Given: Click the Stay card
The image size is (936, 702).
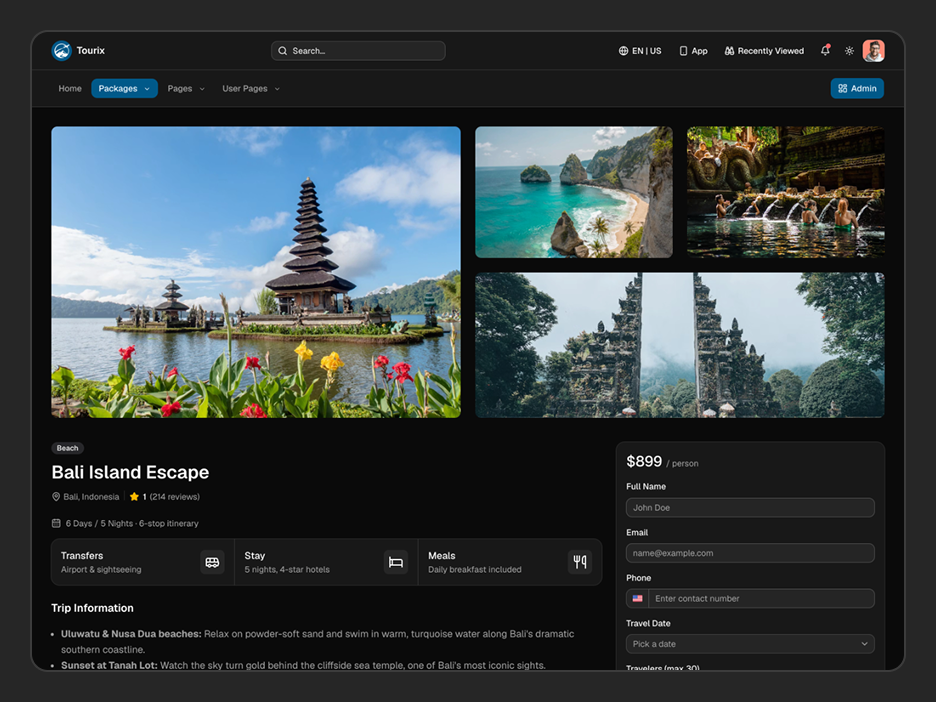Looking at the screenshot, I should [327, 562].
